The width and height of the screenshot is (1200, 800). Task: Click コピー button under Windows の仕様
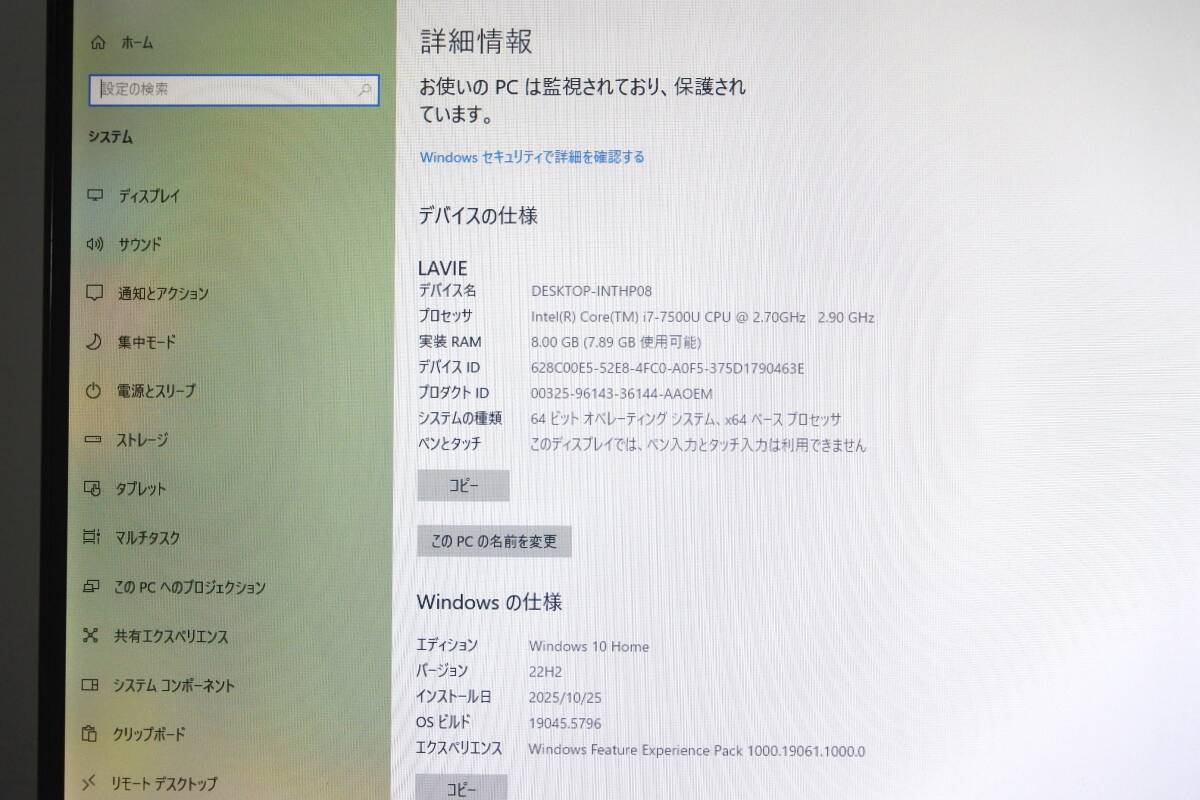pos(461,788)
